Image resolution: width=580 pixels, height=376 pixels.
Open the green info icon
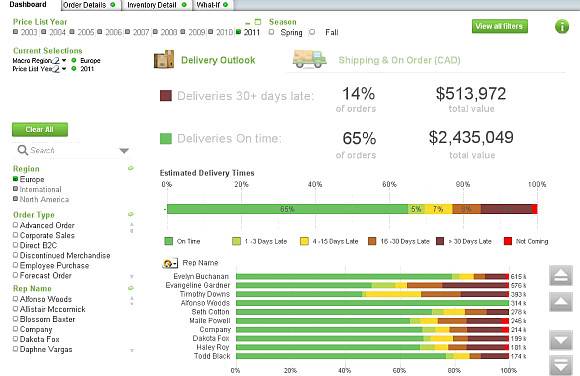tap(562, 27)
